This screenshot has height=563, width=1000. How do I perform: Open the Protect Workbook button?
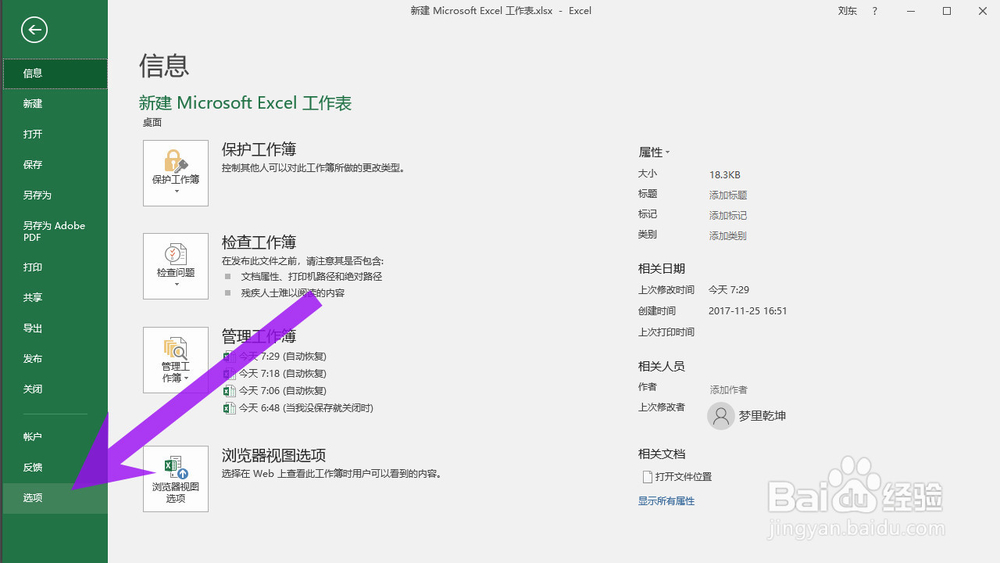(x=175, y=173)
